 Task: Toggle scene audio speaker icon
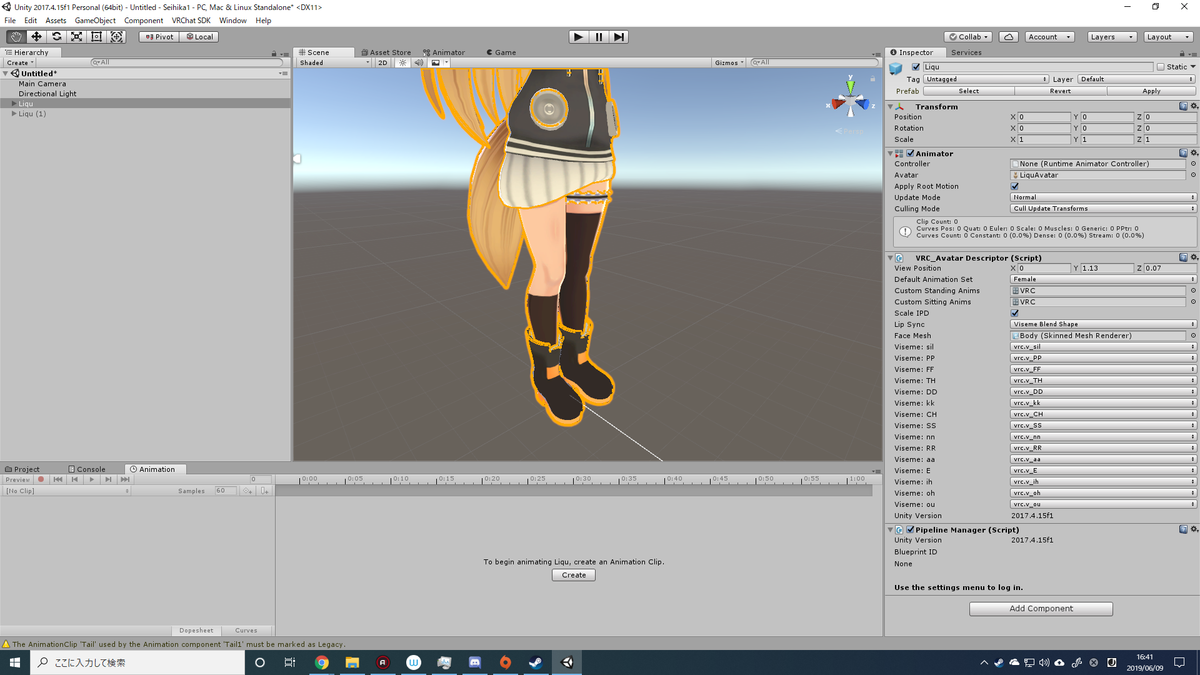click(419, 63)
